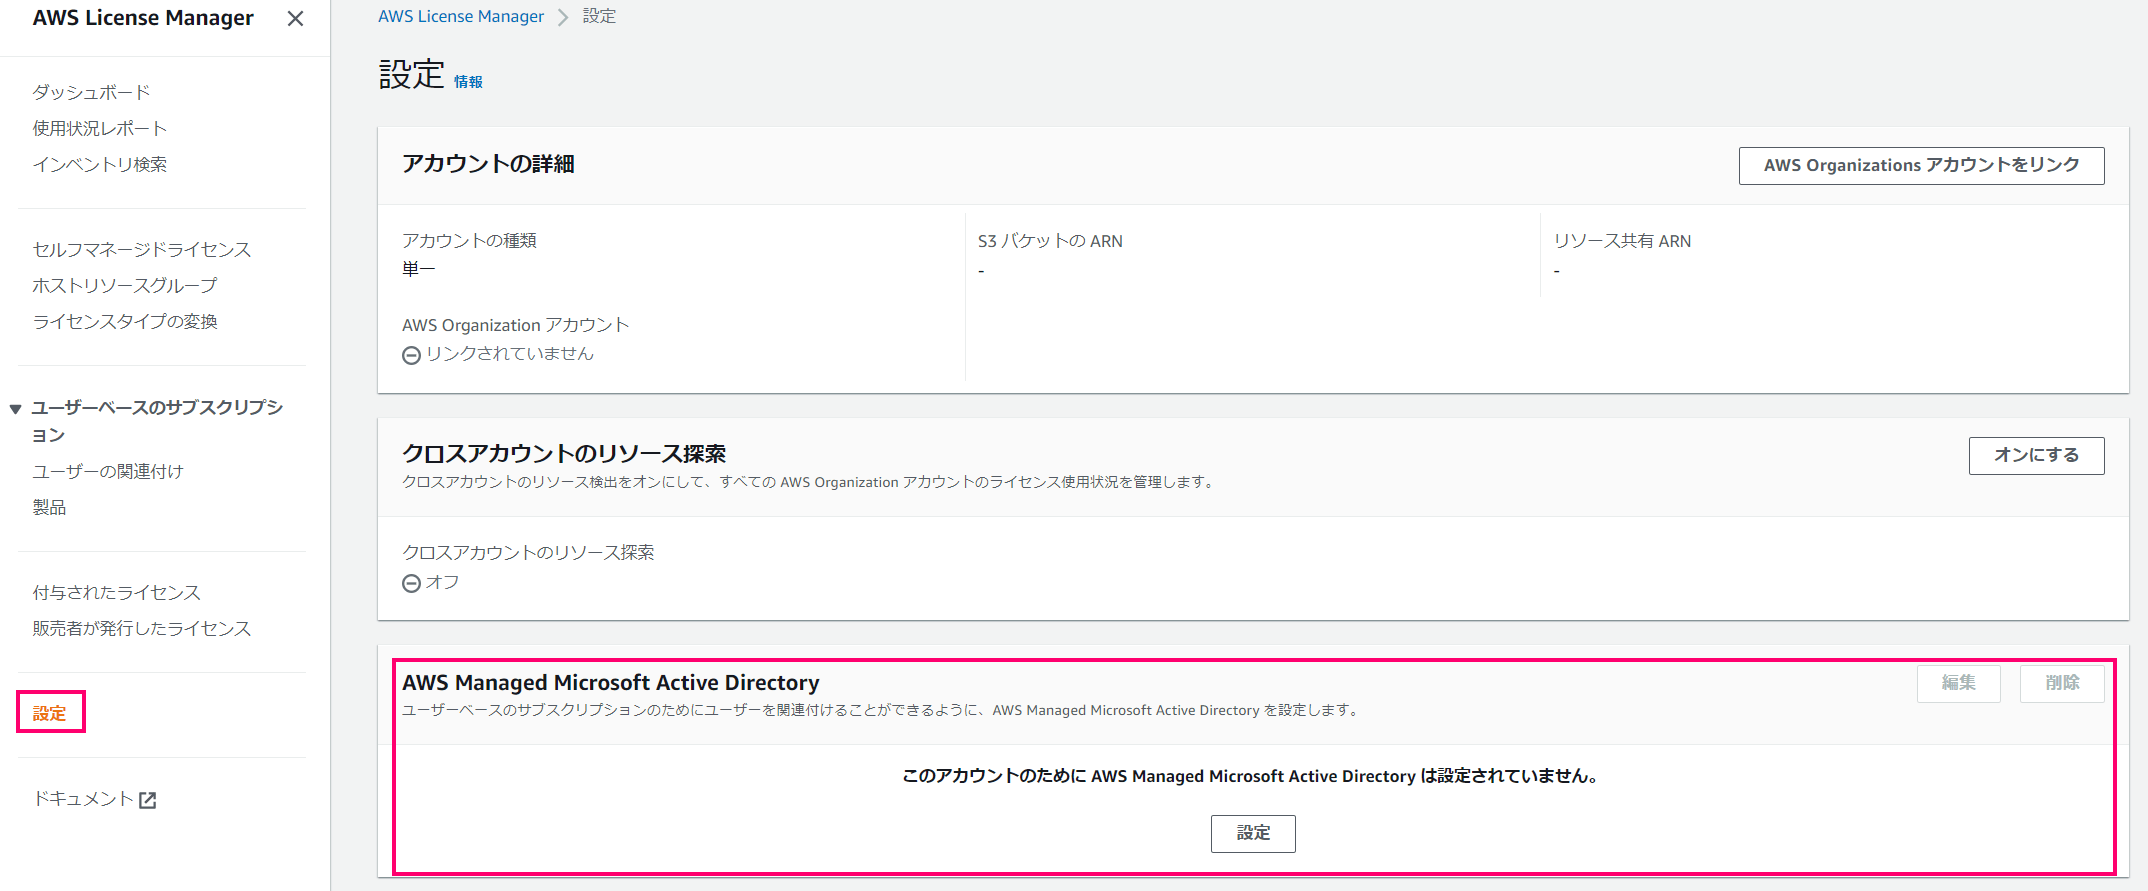Screen dimensions: 2148x891
Task: Click AWS Managed Microsoft Active Directory heading
Action: coord(611,683)
